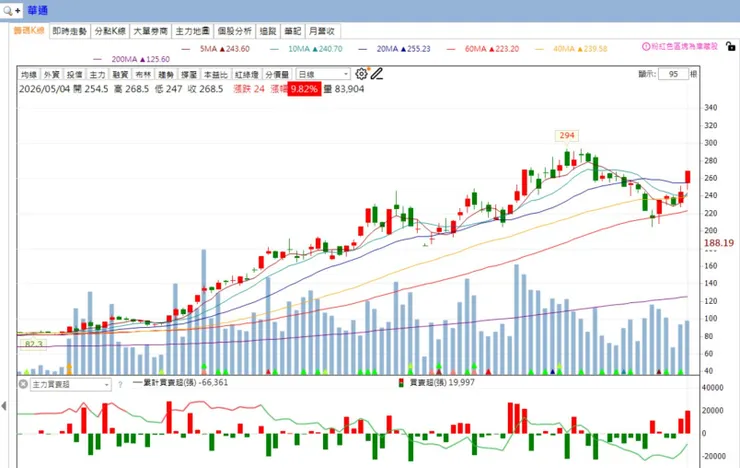Toggle the 融資 overlay button

click(120, 75)
